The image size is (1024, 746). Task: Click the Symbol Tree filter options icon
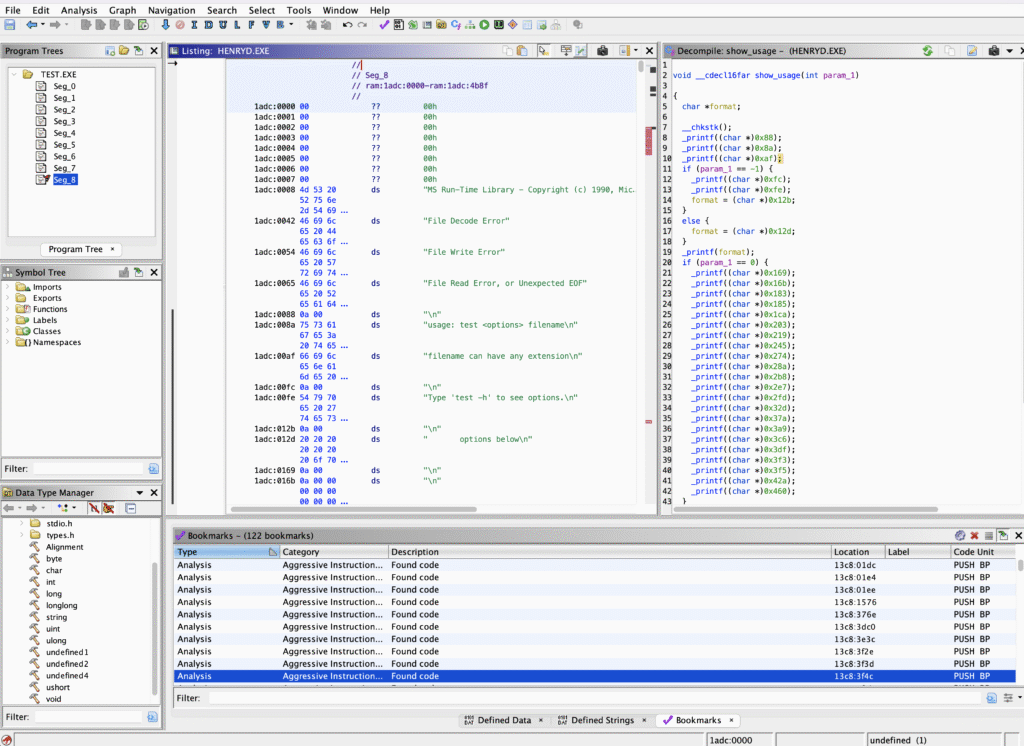tap(153, 468)
